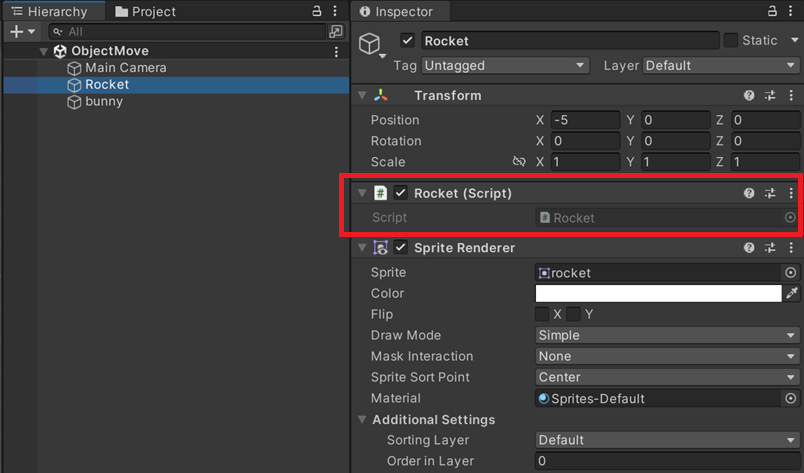Open Transform component help icon
The width and height of the screenshot is (804, 473).
pos(749,96)
